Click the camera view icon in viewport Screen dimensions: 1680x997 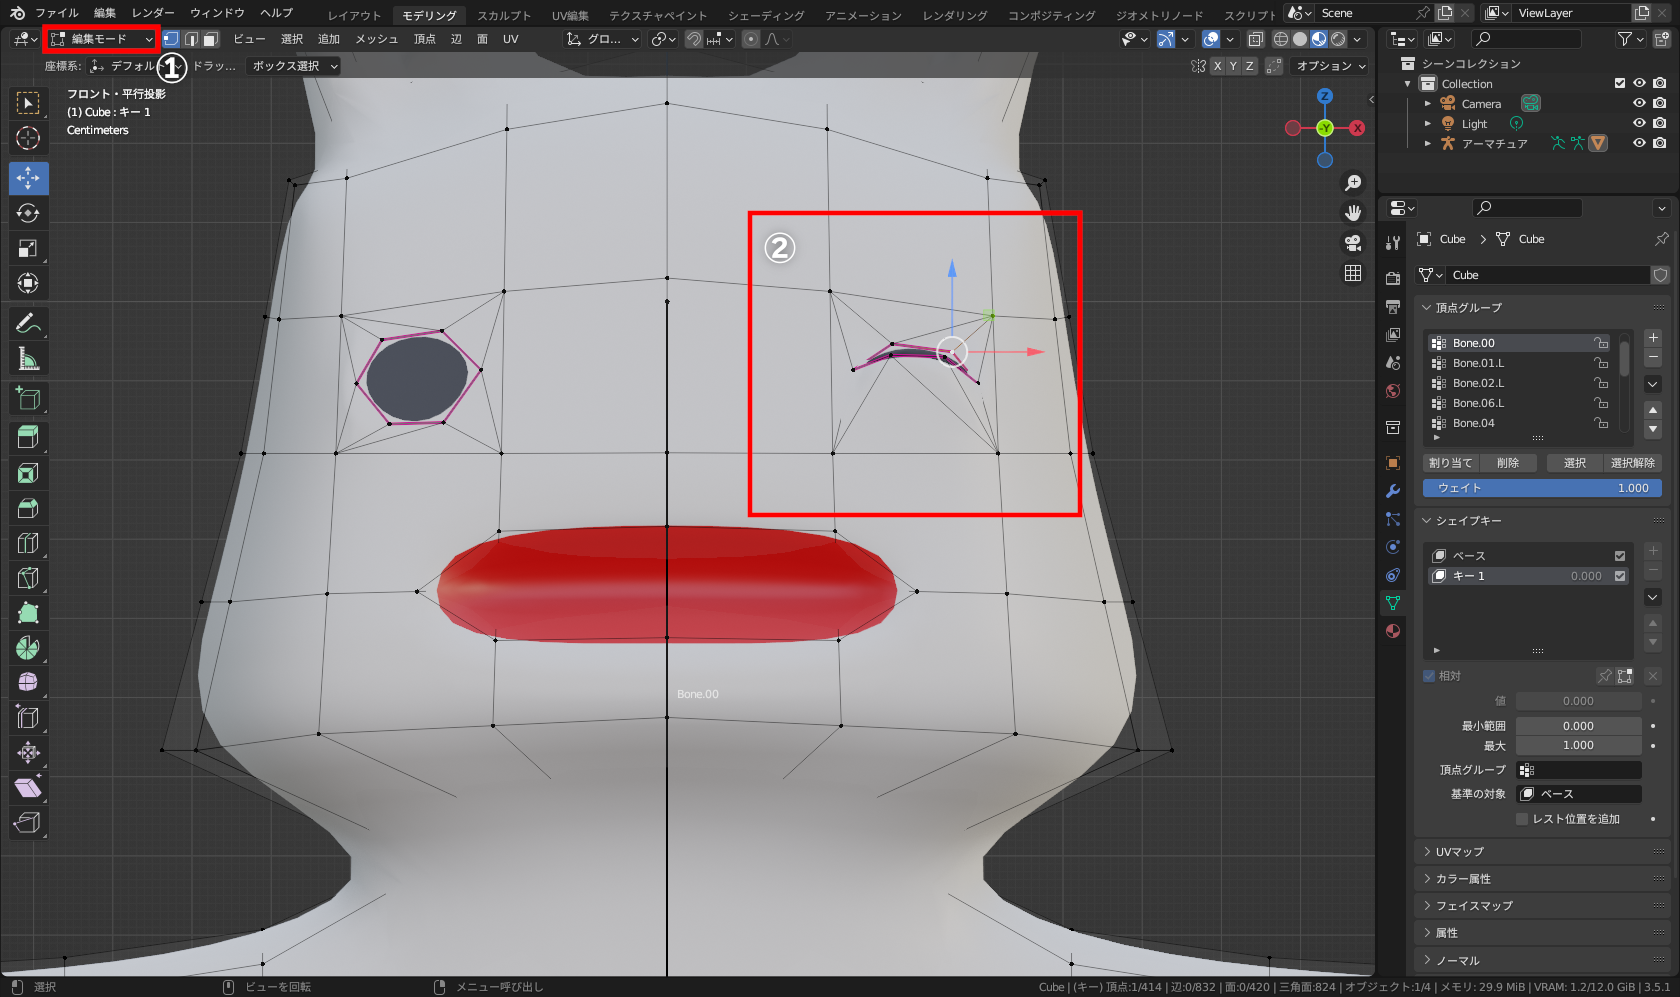pos(1352,243)
